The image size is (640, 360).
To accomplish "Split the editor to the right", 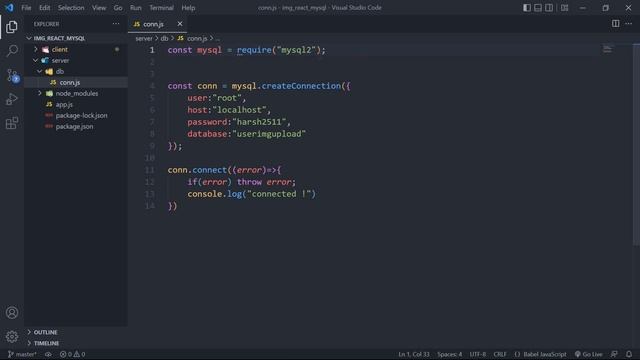I will pyautogui.click(x=616, y=24).
